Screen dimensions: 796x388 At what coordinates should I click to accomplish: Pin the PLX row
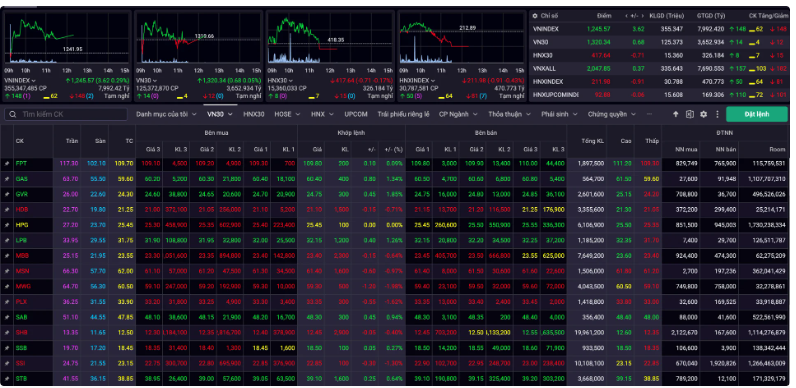[x=7, y=302]
